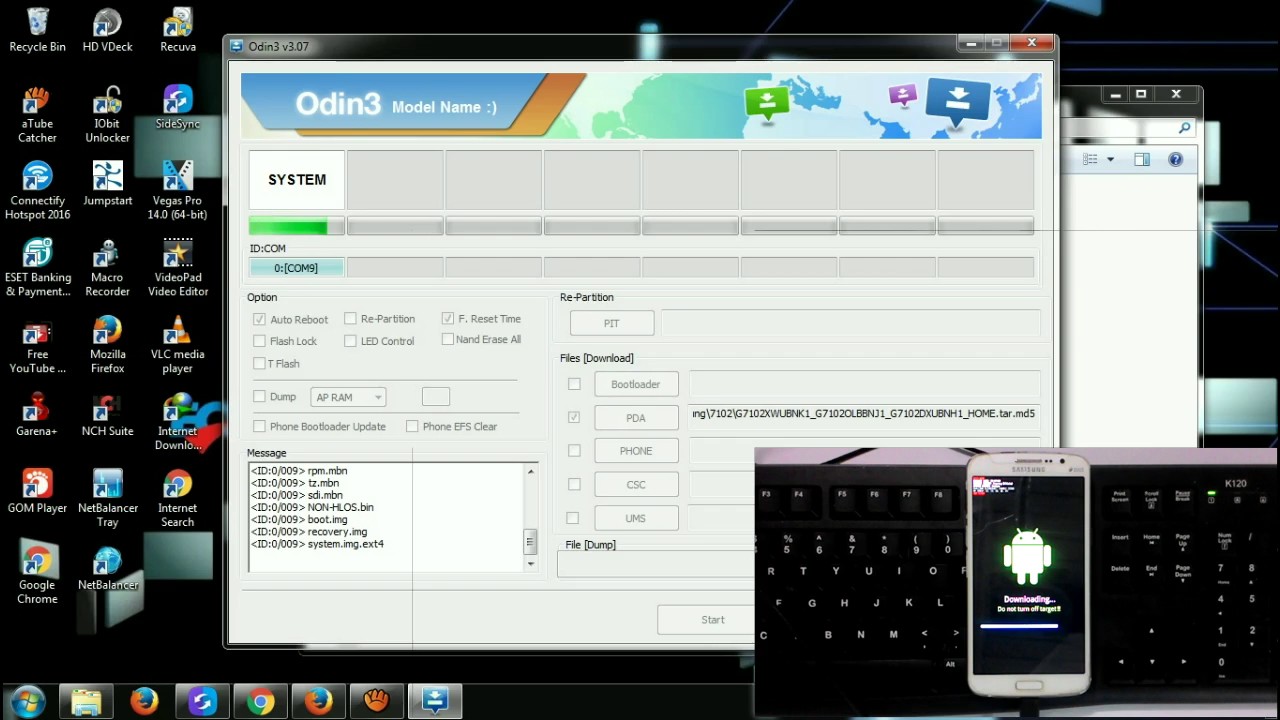
Task: Click Message log scroll up arrow
Action: 531,471
